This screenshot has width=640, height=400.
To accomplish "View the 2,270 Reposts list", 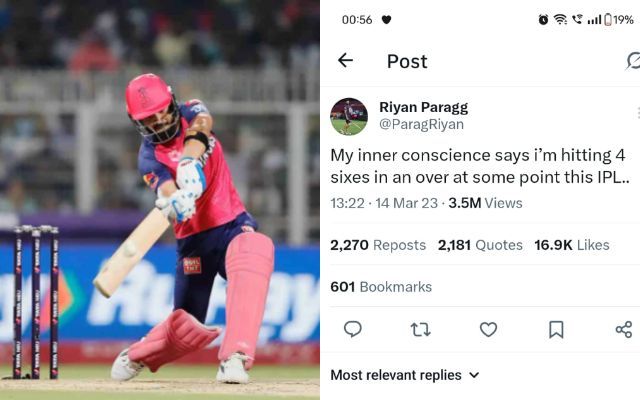I will pyautogui.click(x=378, y=245).
